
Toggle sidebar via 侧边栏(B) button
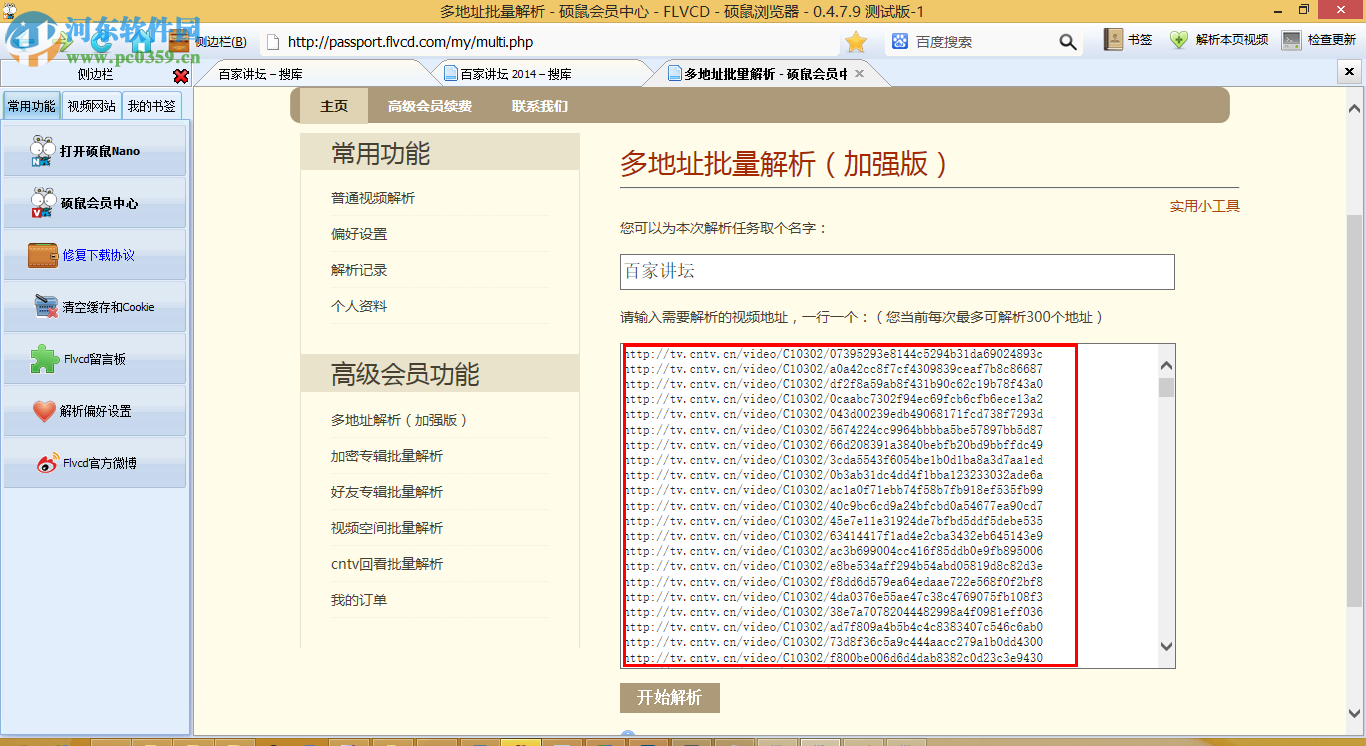(x=209, y=41)
